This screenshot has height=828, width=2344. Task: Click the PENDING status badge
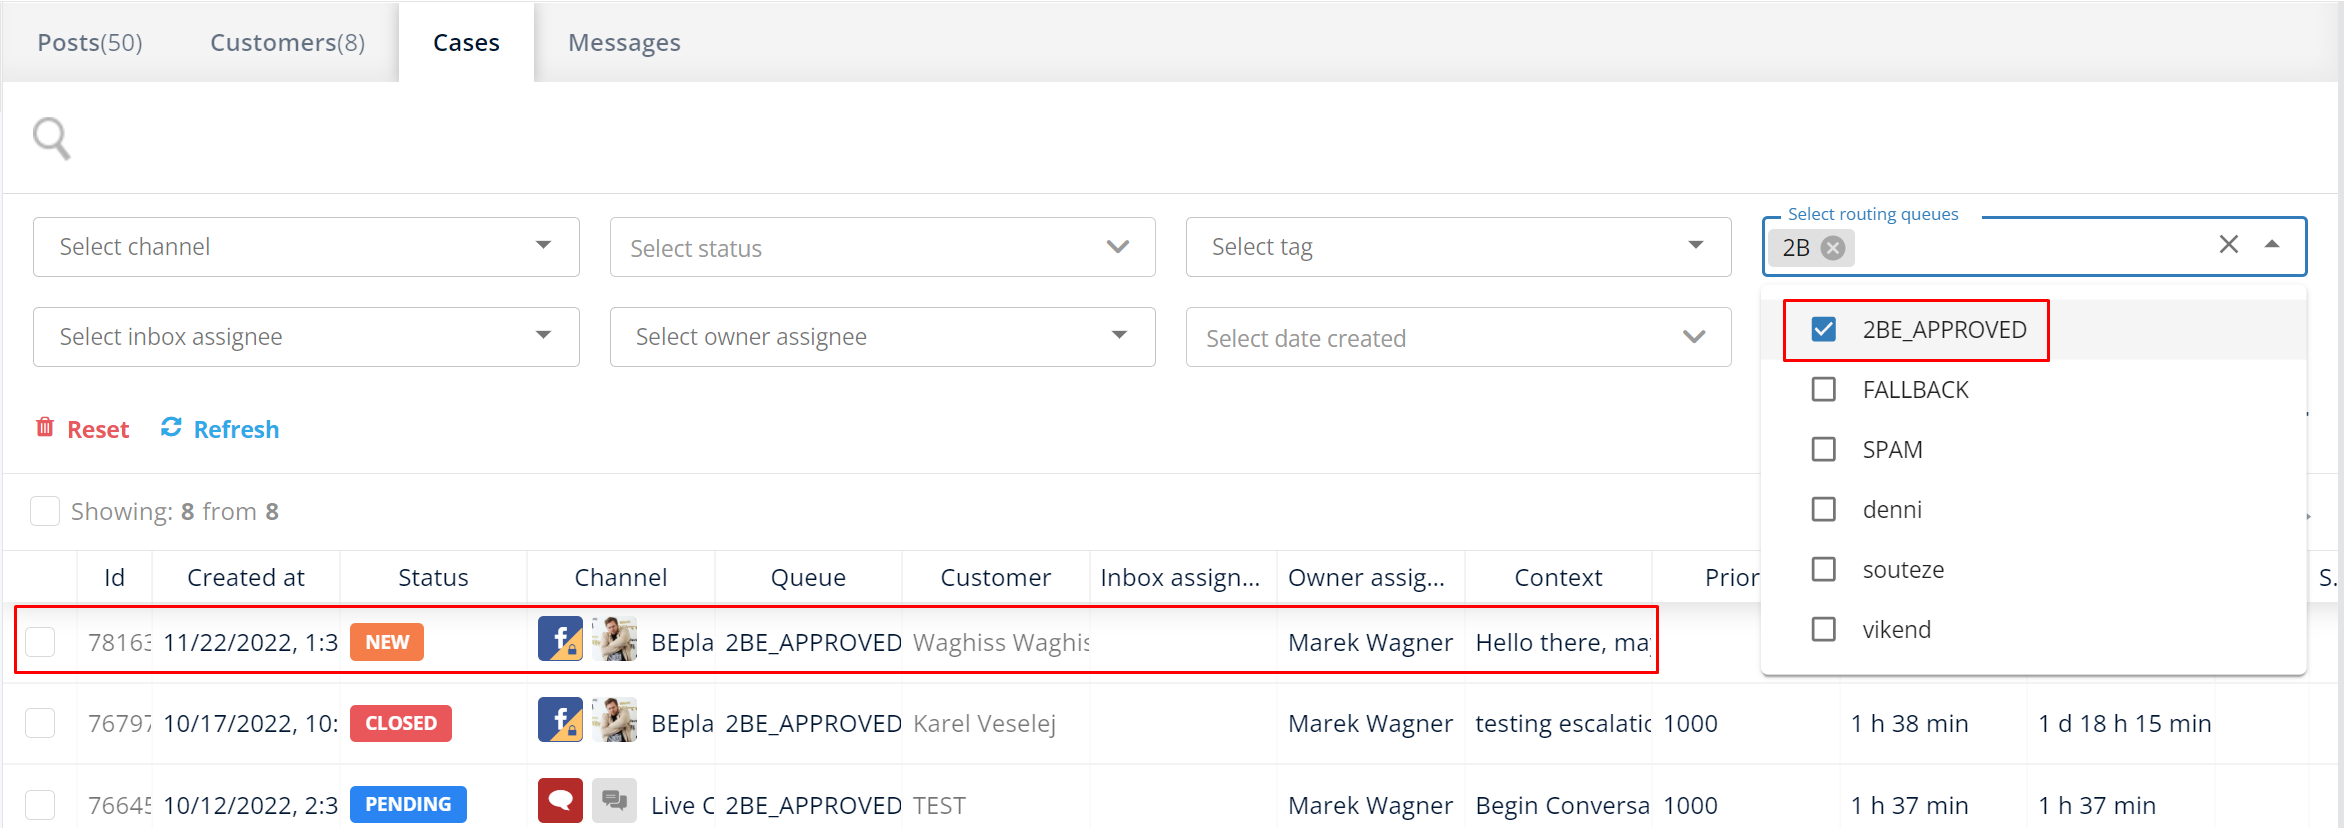pyautogui.click(x=408, y=804)
